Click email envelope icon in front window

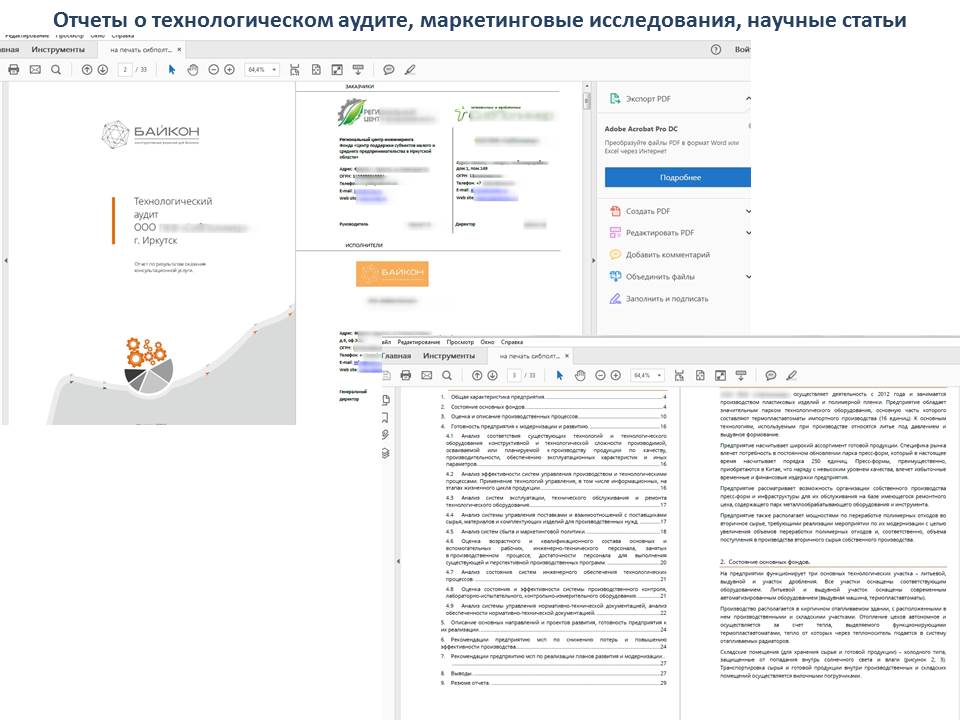427,375
